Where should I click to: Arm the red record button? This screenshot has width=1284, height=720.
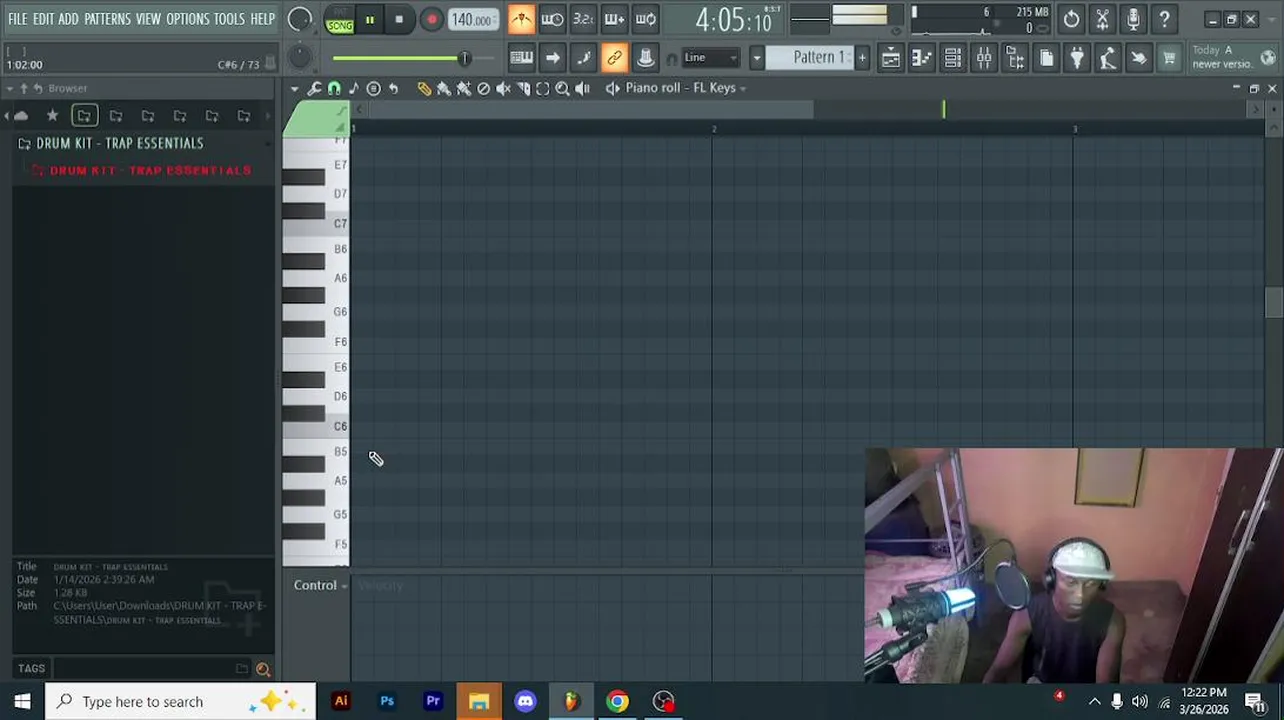(x=431, y=20)
